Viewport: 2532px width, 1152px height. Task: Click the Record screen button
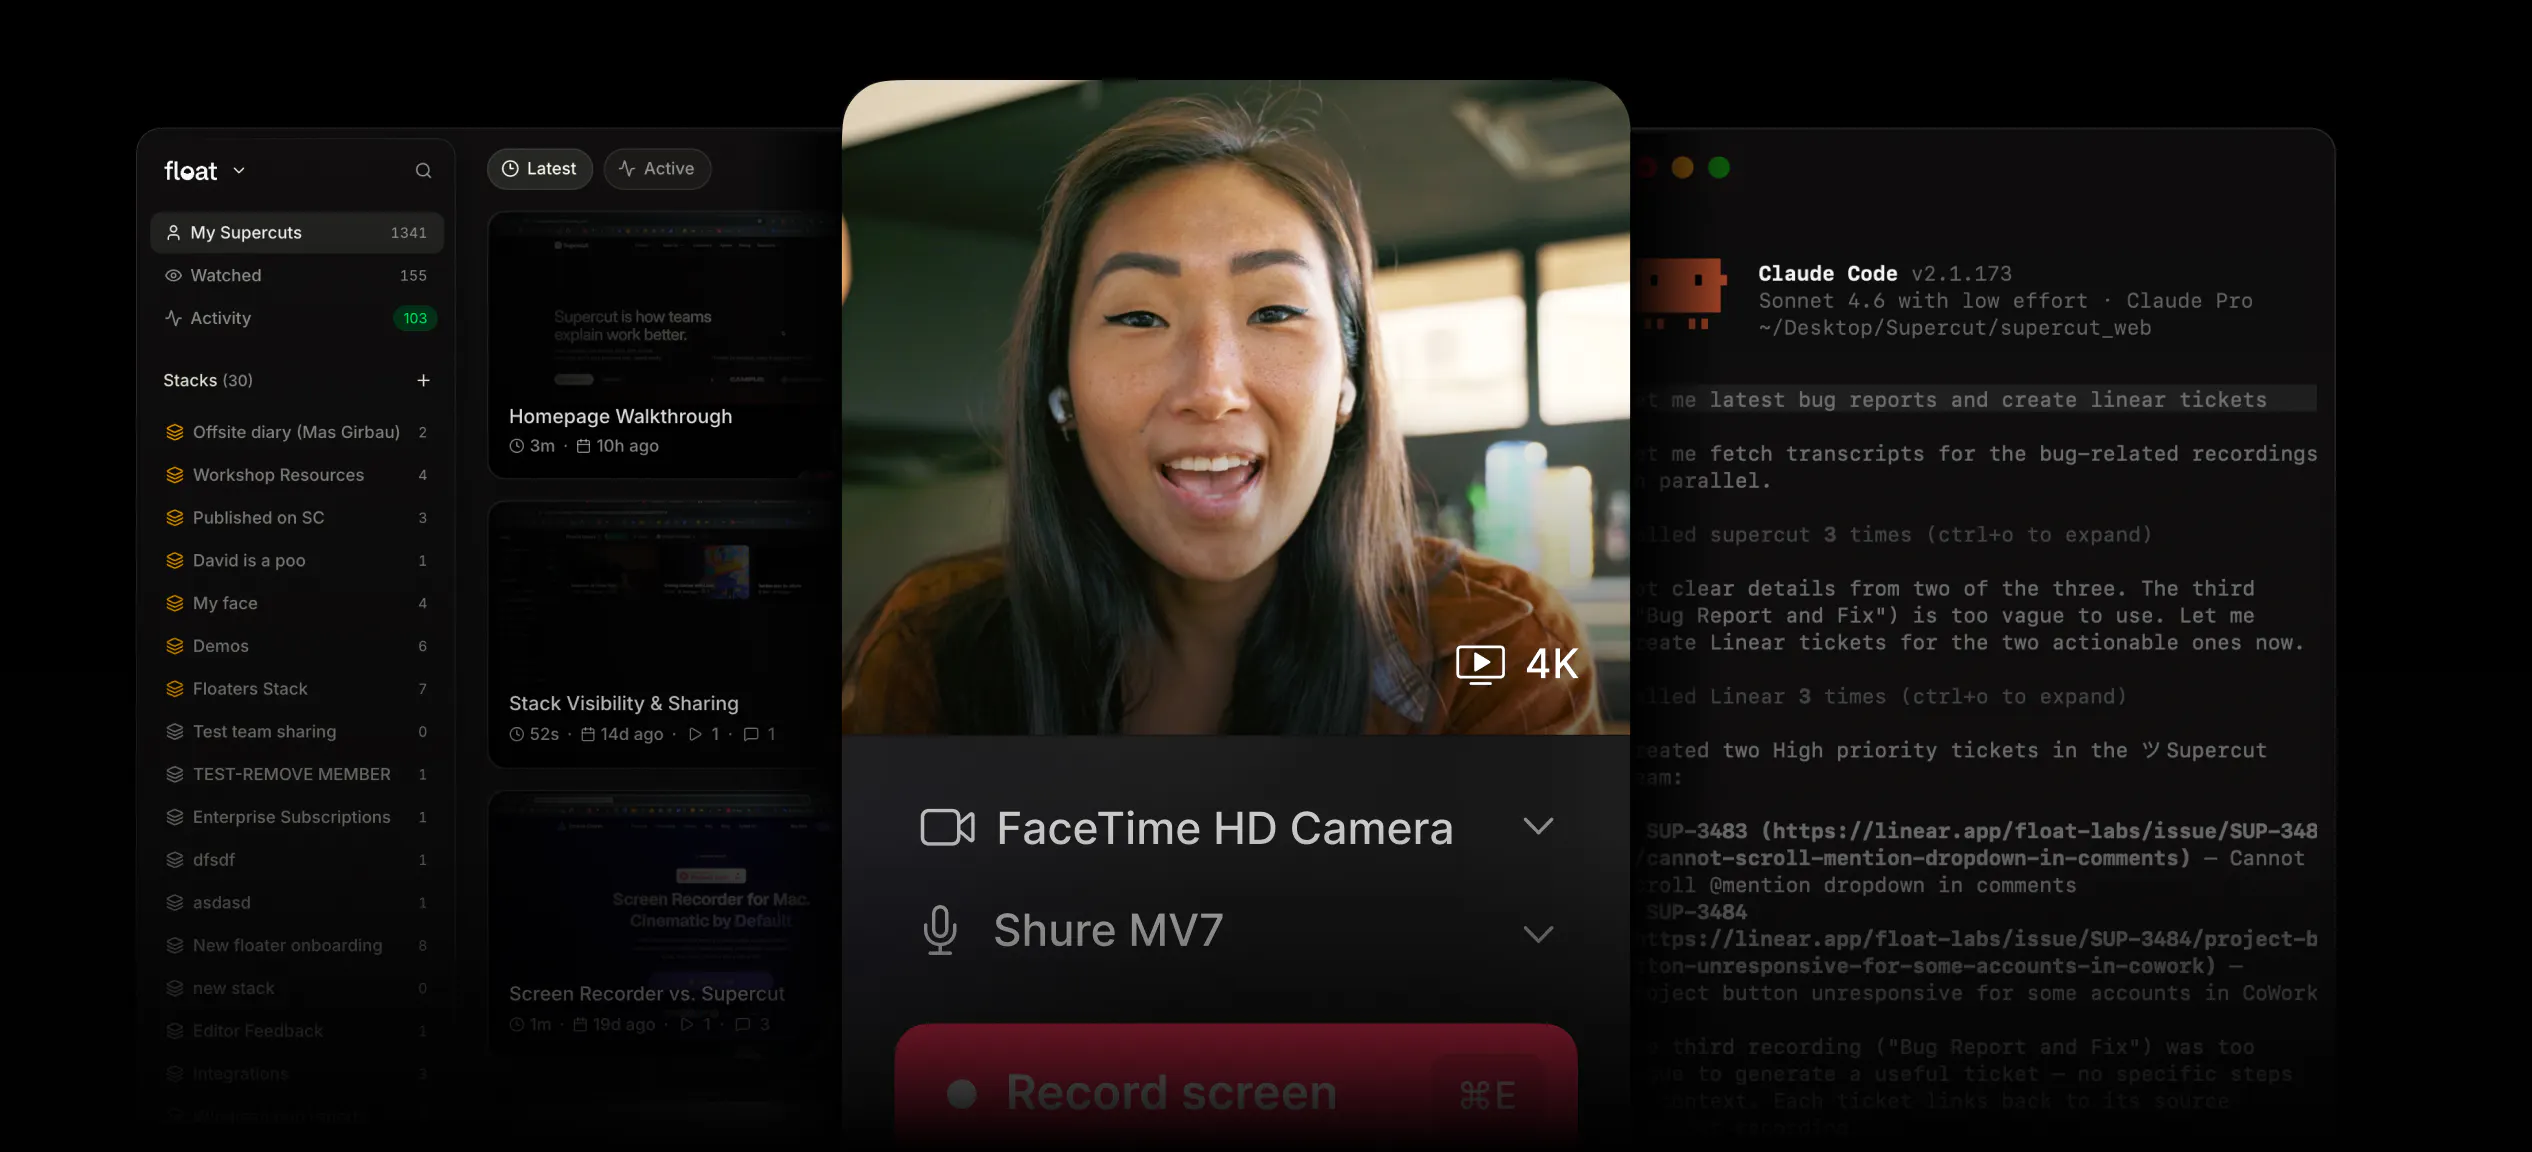1236,1088
